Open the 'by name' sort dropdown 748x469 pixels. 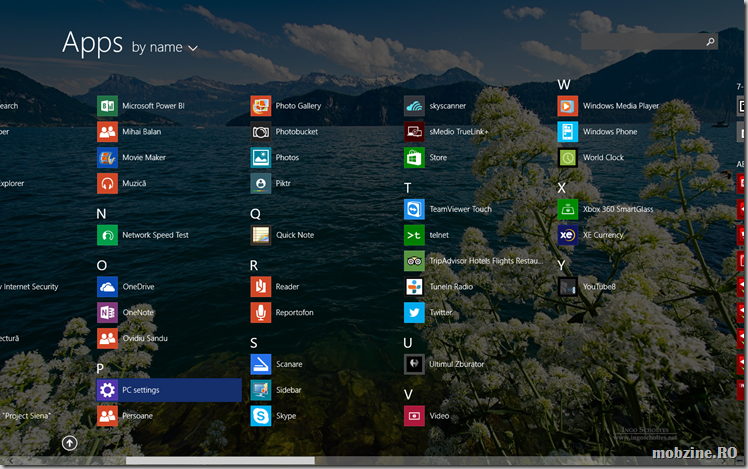[165, 47]
